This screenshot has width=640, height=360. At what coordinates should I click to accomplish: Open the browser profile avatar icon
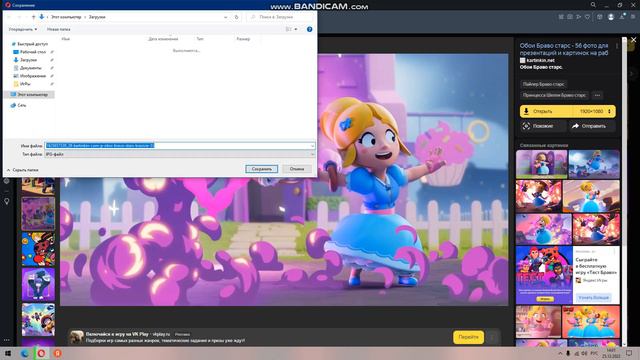[611, 17]
